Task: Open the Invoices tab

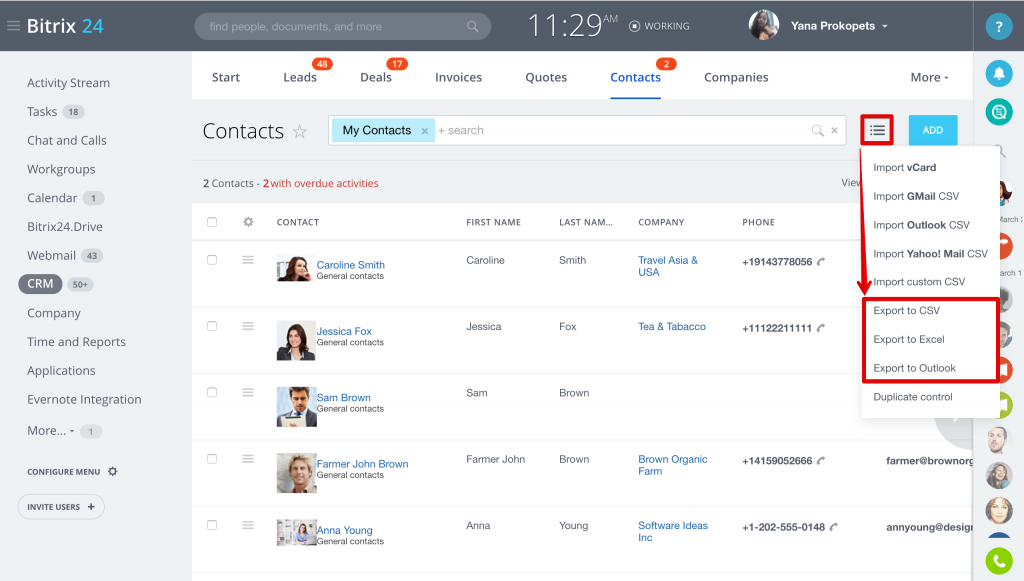Action: pyautogui.click(x=458, y=77)
